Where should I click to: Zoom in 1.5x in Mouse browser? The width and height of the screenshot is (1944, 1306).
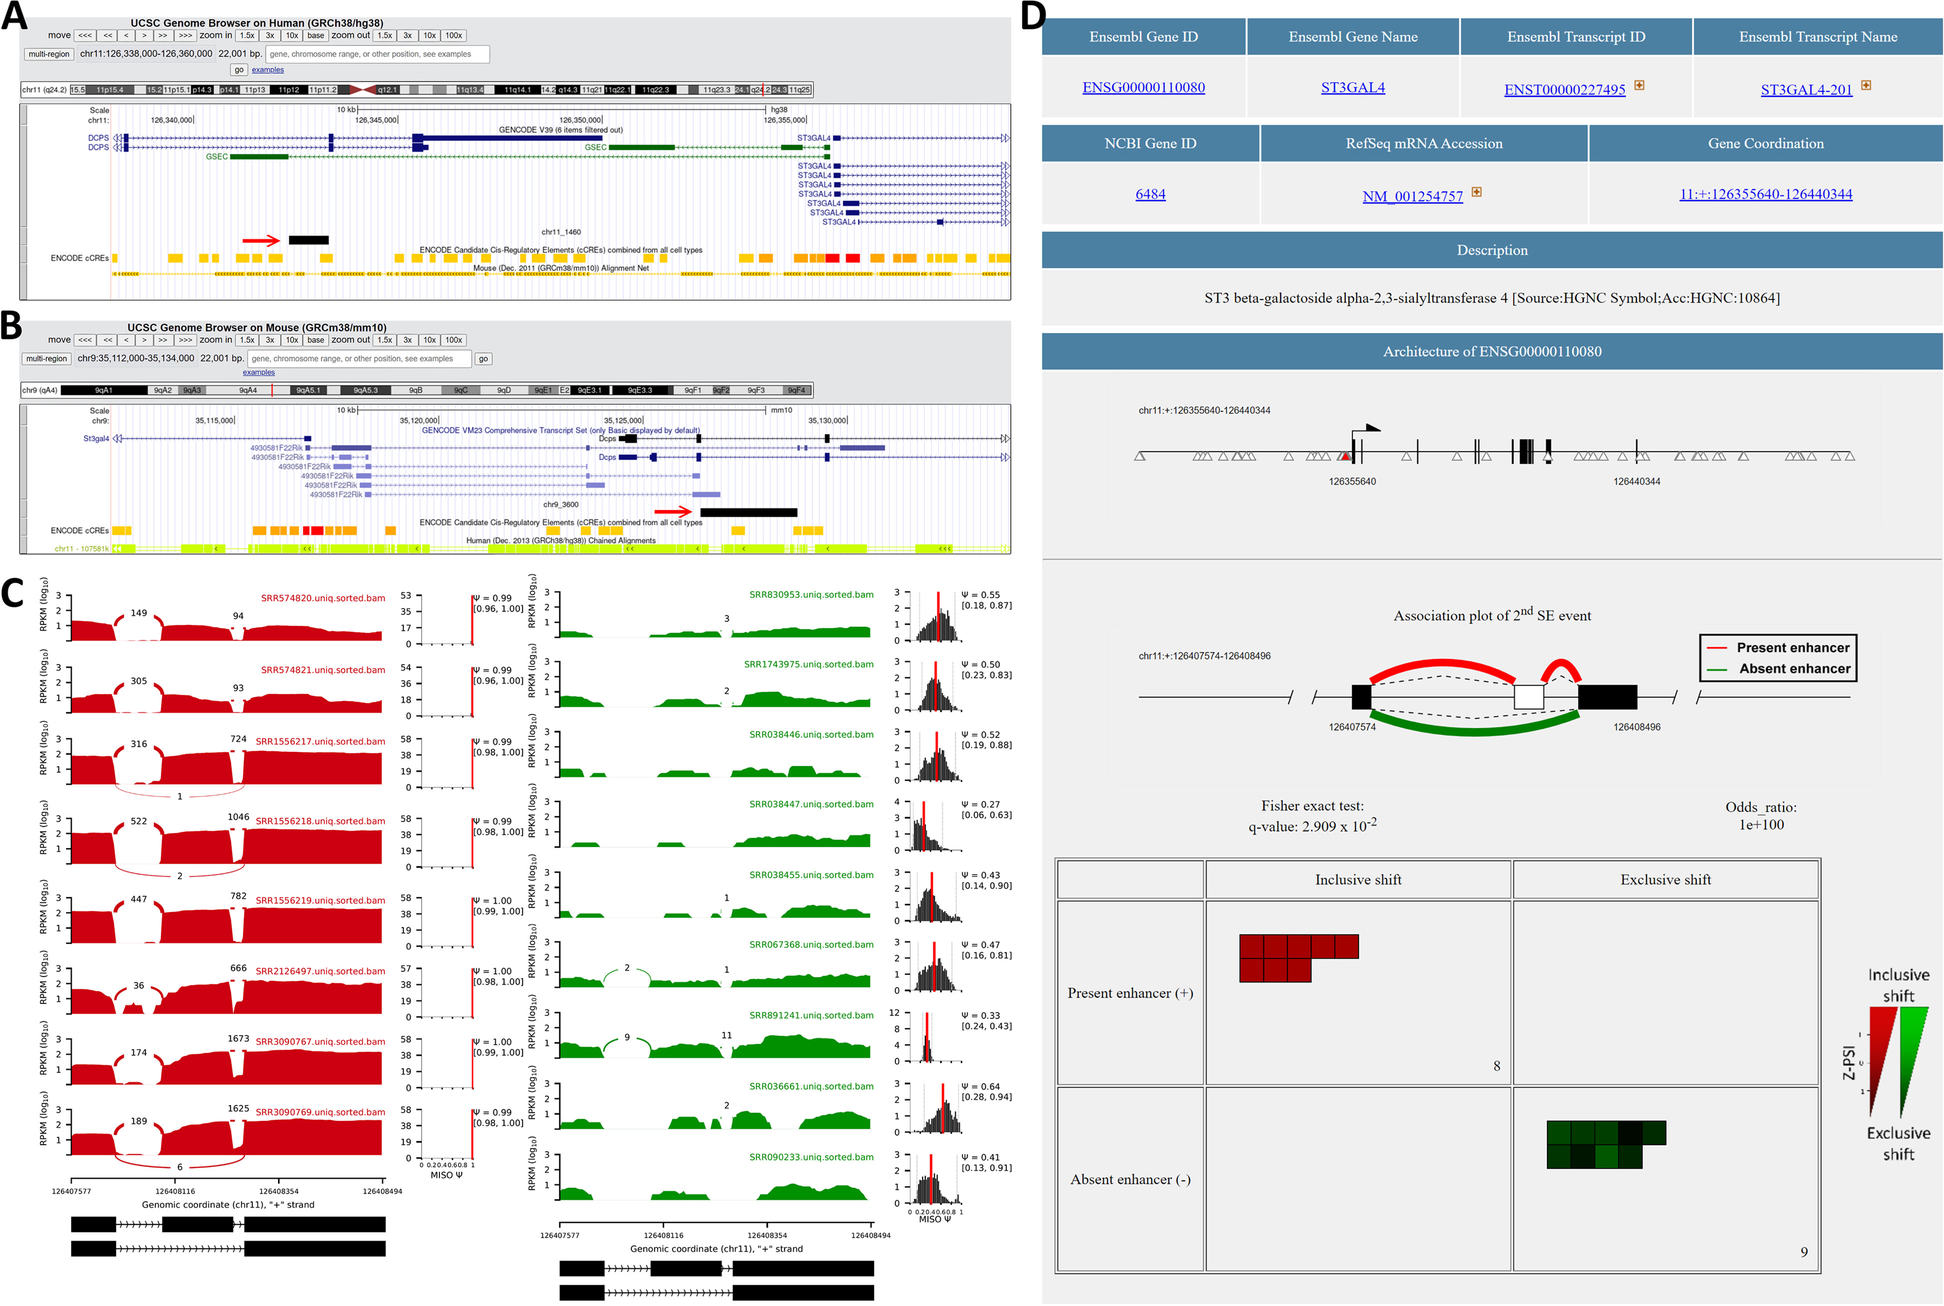[x=247, y=340]
